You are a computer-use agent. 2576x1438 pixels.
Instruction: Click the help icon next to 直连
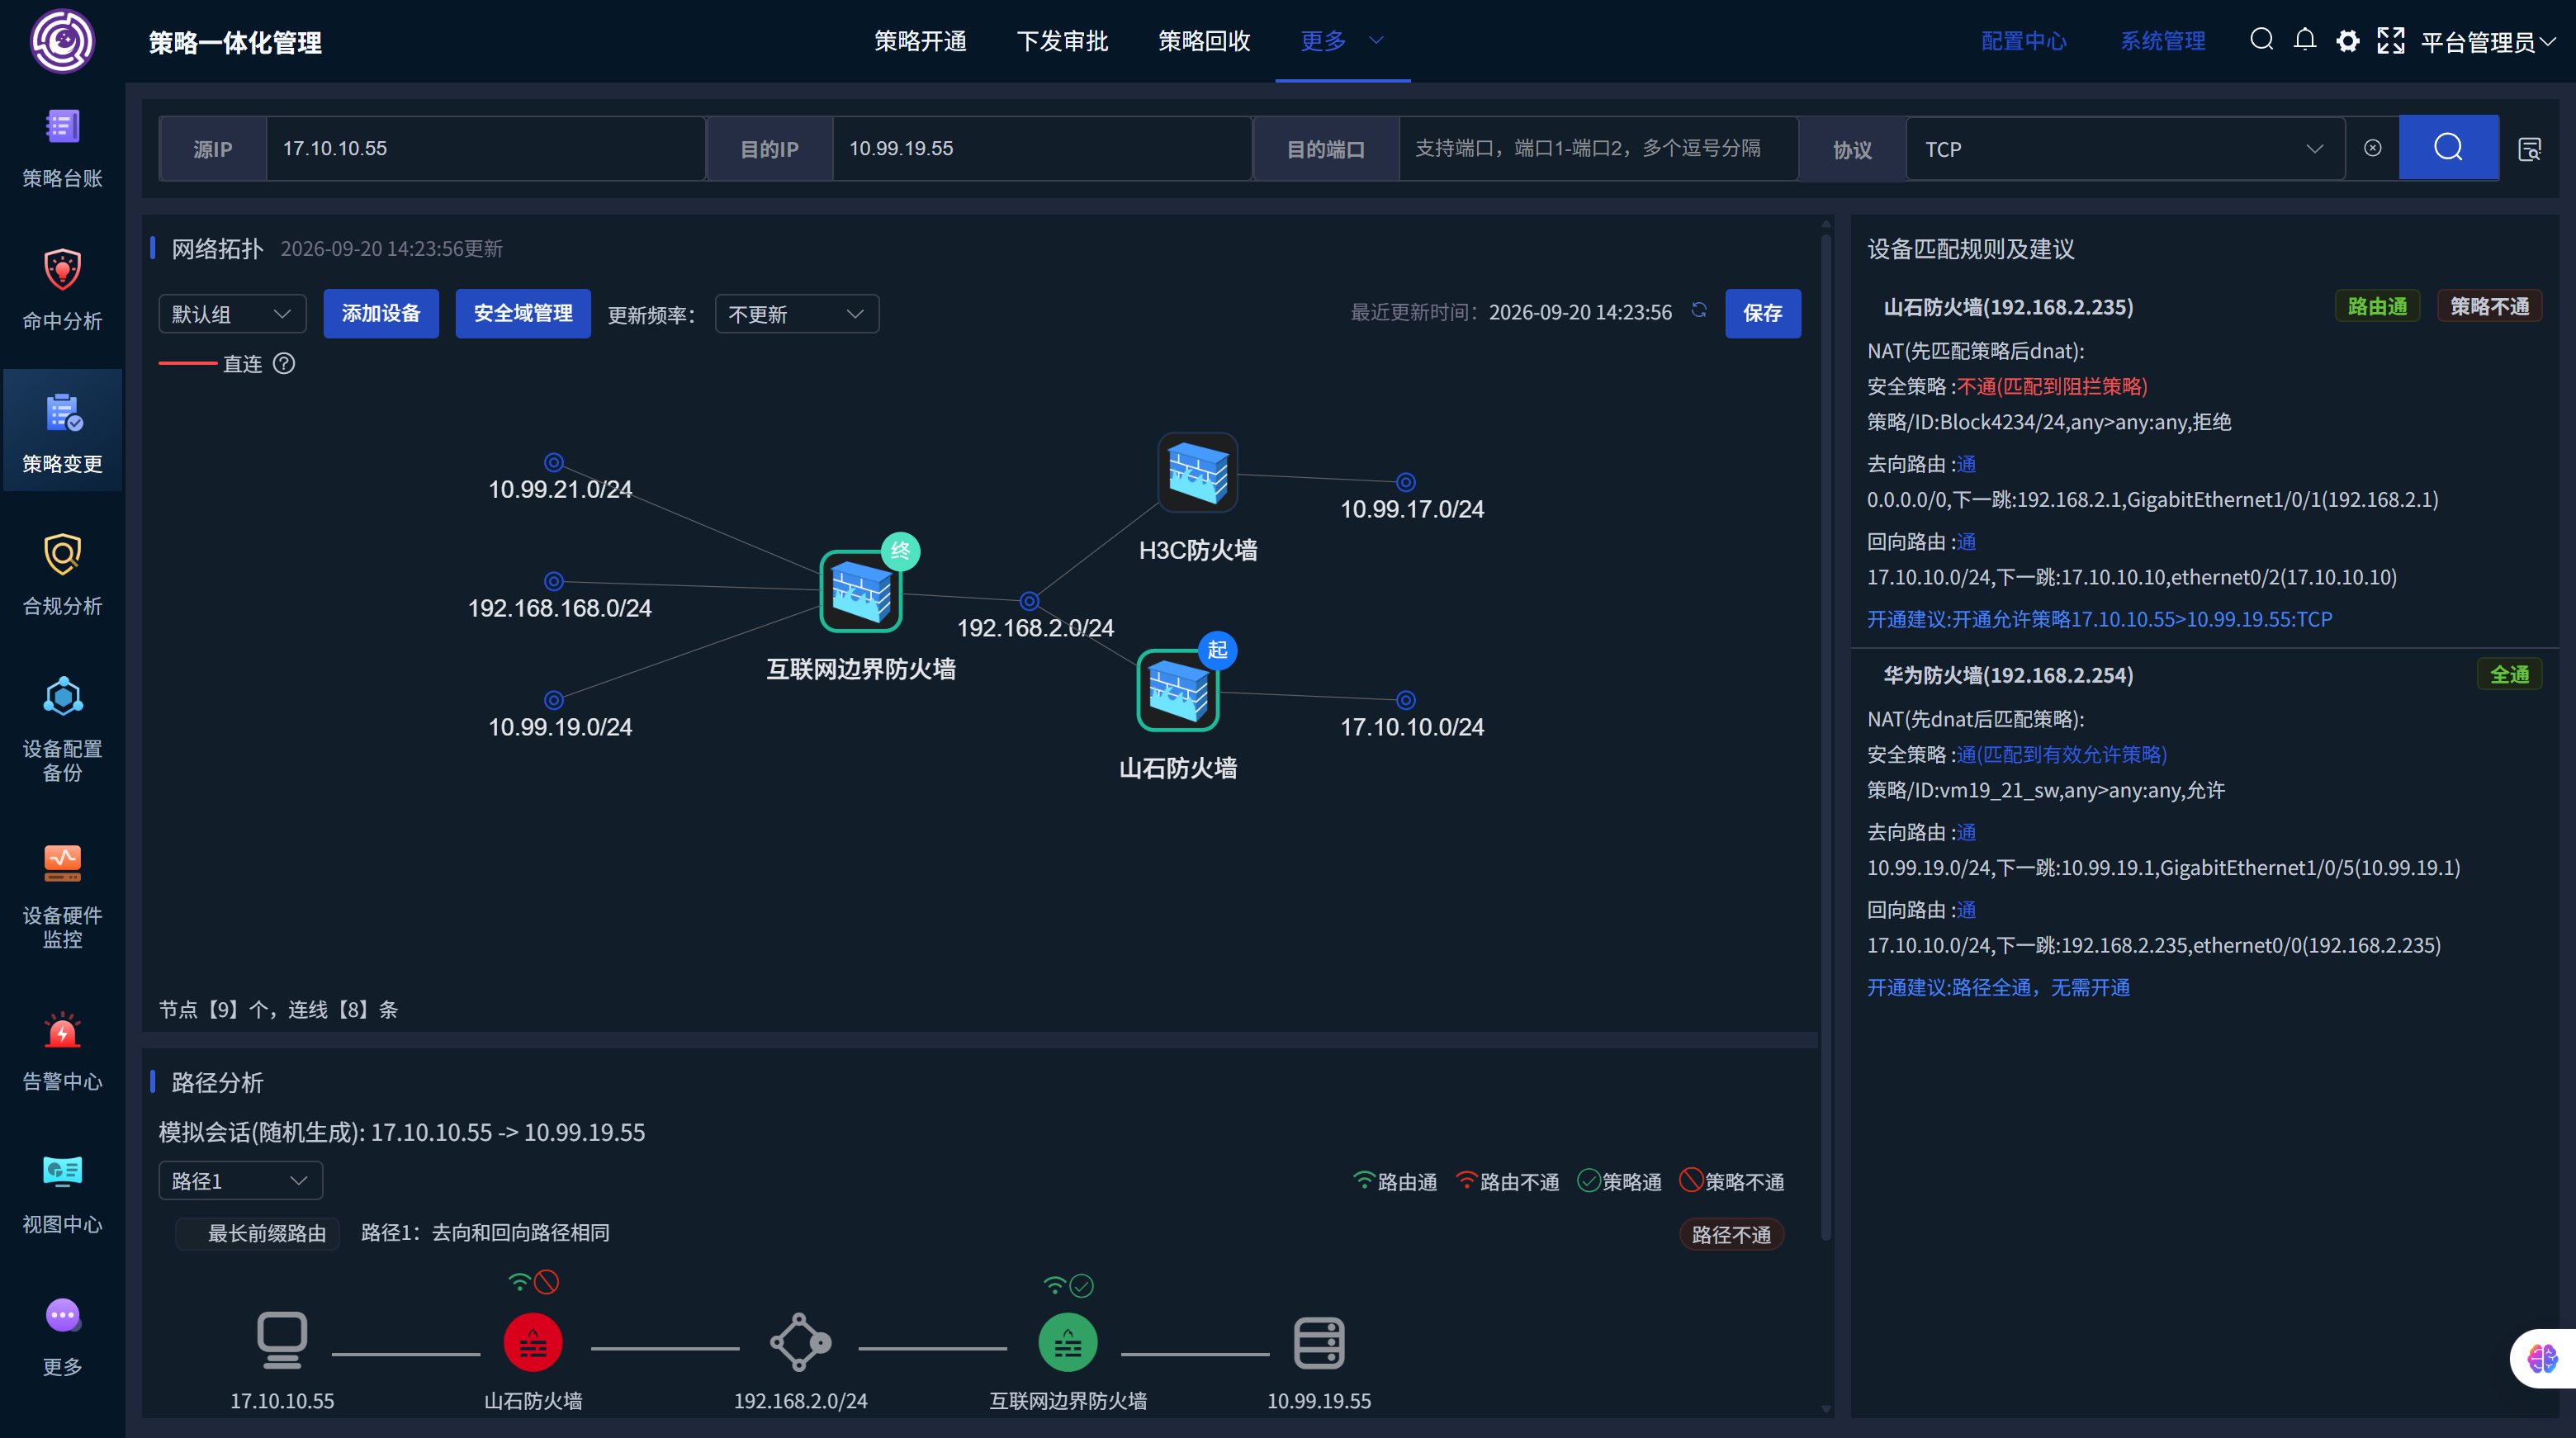(284, 364)
